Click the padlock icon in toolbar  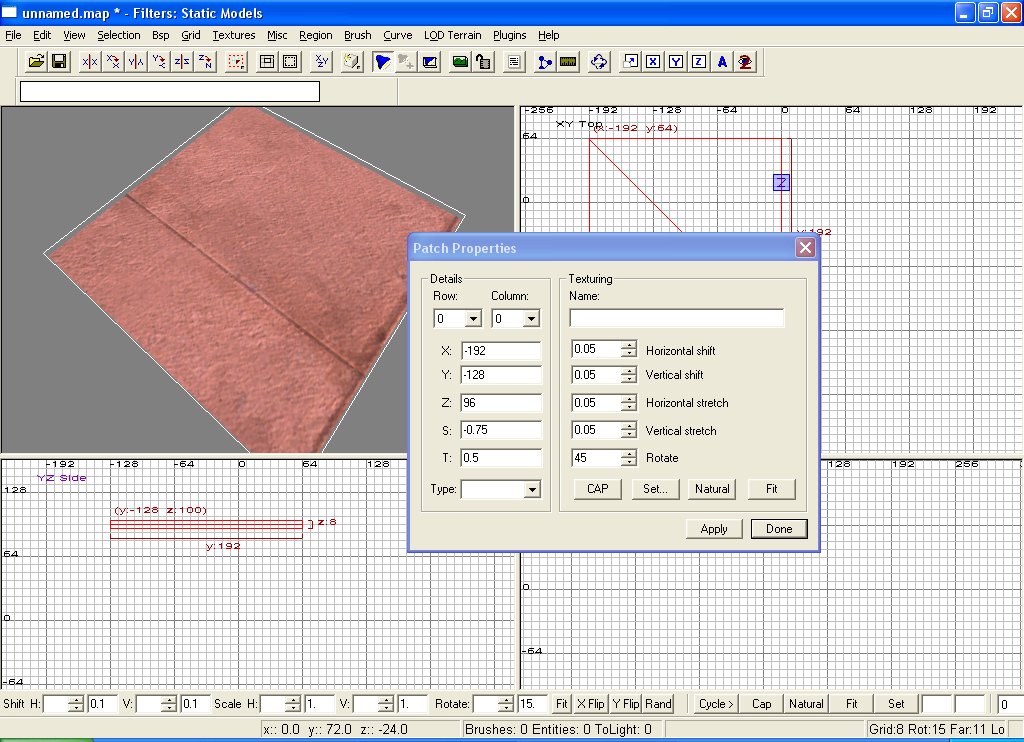pyautogui.click(x=483, y=62)
